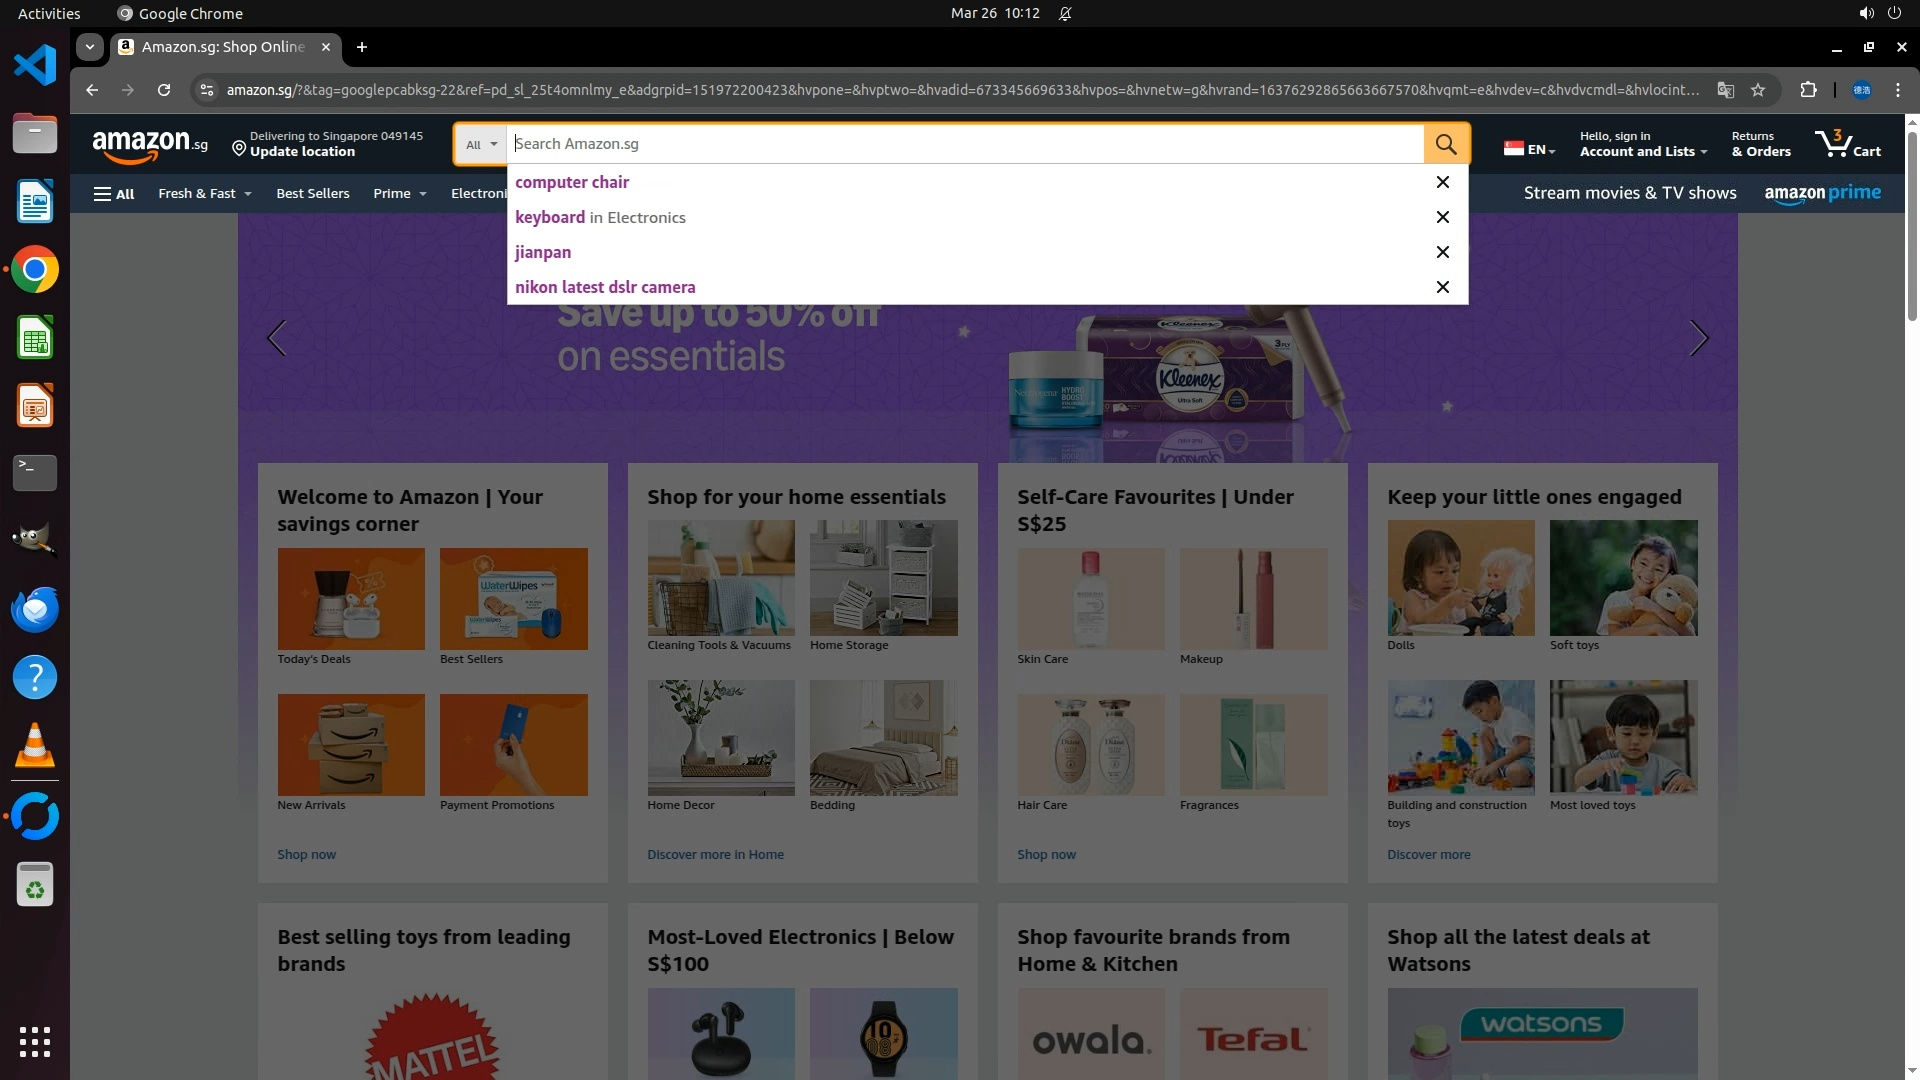Remove 'nikon latest dslr camera' suggestion

click(x=1442, y=287)
